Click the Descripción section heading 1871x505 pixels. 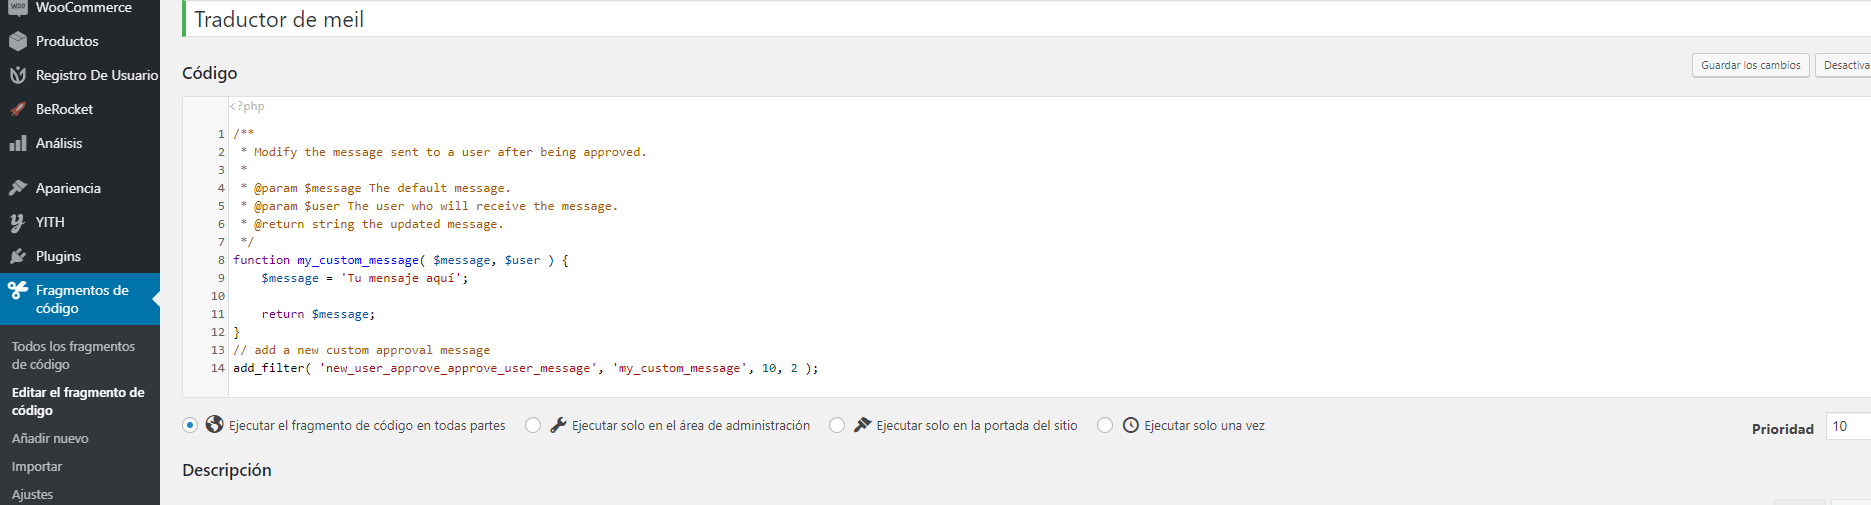[227, 470]
